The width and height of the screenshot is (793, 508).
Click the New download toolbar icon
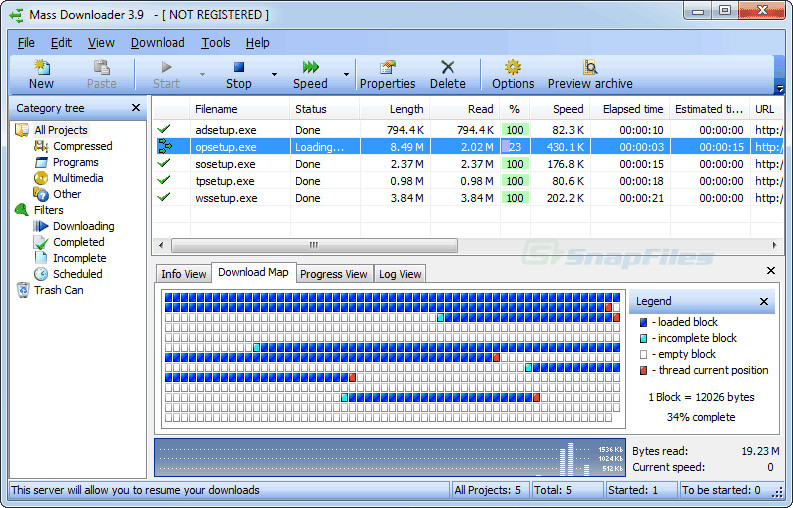[x=41, y=74]
